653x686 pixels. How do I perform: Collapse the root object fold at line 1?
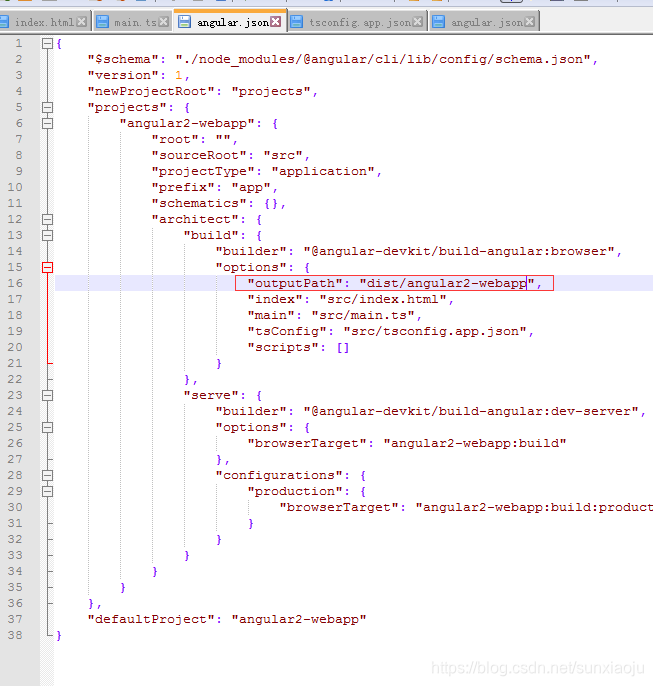47,43
